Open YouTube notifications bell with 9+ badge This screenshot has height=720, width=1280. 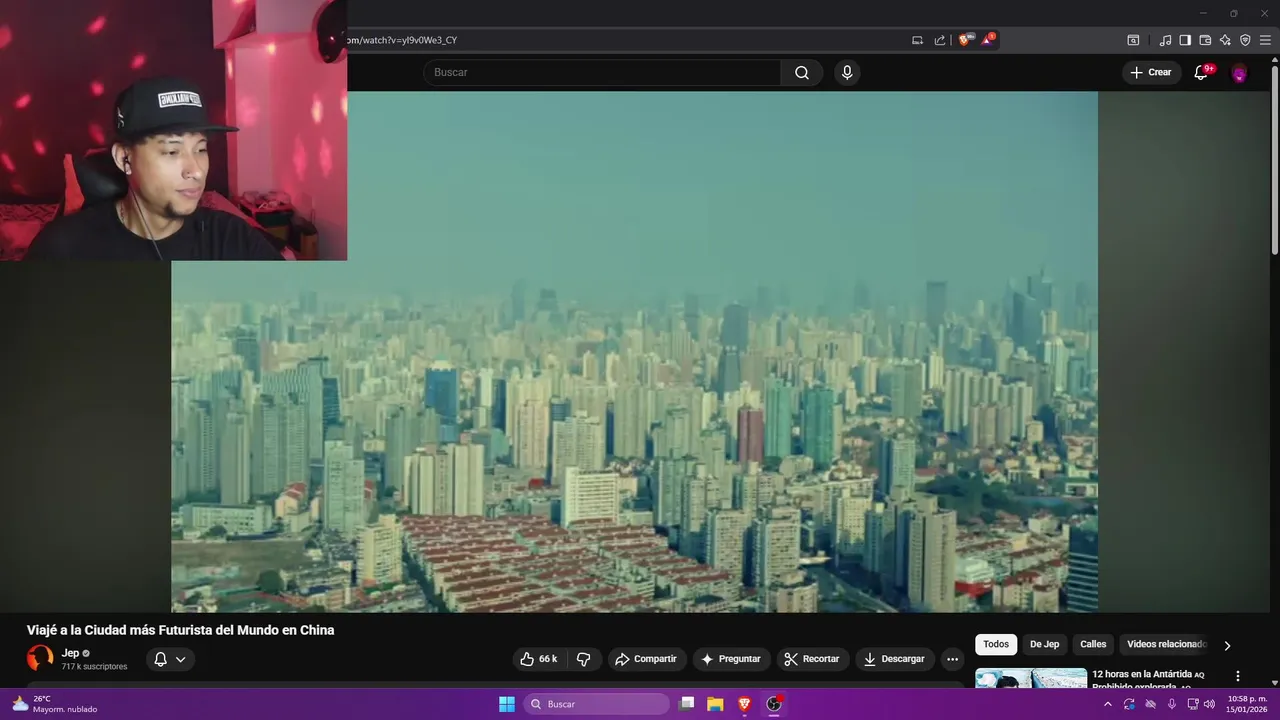pos(1202,72)
